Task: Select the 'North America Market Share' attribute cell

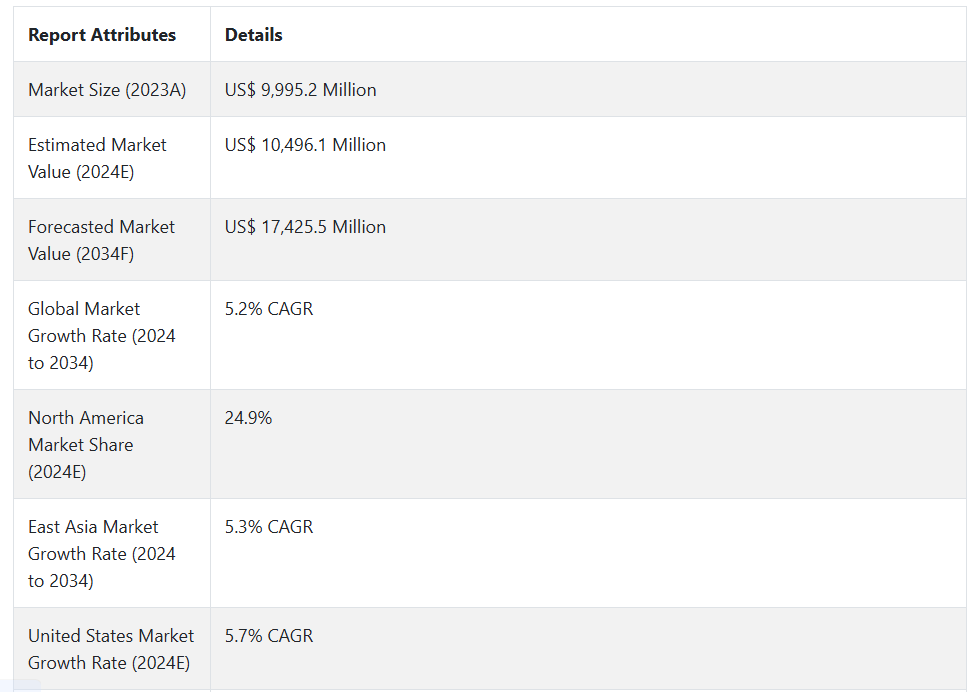Action: tap(85, 444)
